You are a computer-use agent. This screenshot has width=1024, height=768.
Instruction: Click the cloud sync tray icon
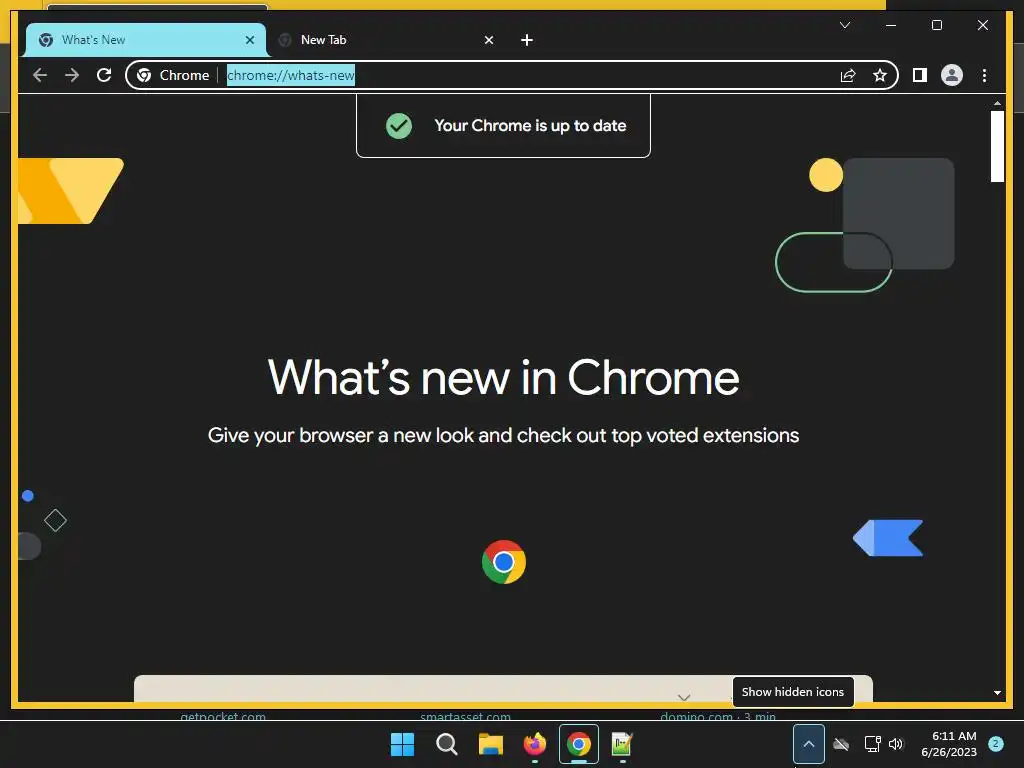[x=841, y=744]
